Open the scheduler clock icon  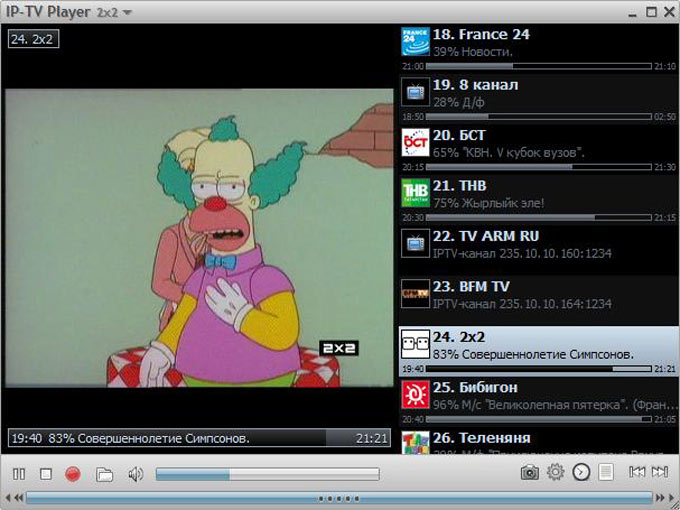(581, 472)
